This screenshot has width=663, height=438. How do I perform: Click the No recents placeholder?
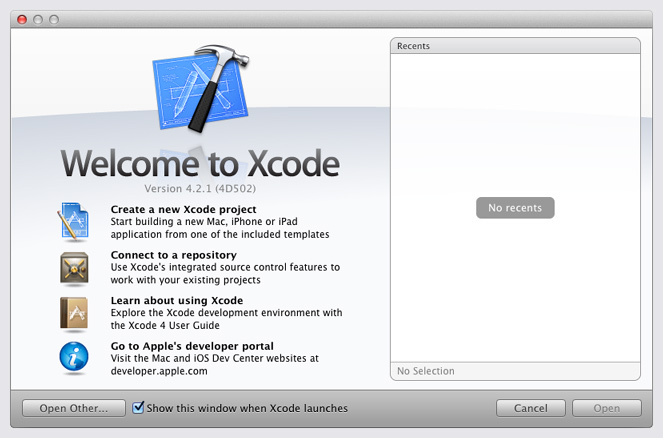pos(515,208)
